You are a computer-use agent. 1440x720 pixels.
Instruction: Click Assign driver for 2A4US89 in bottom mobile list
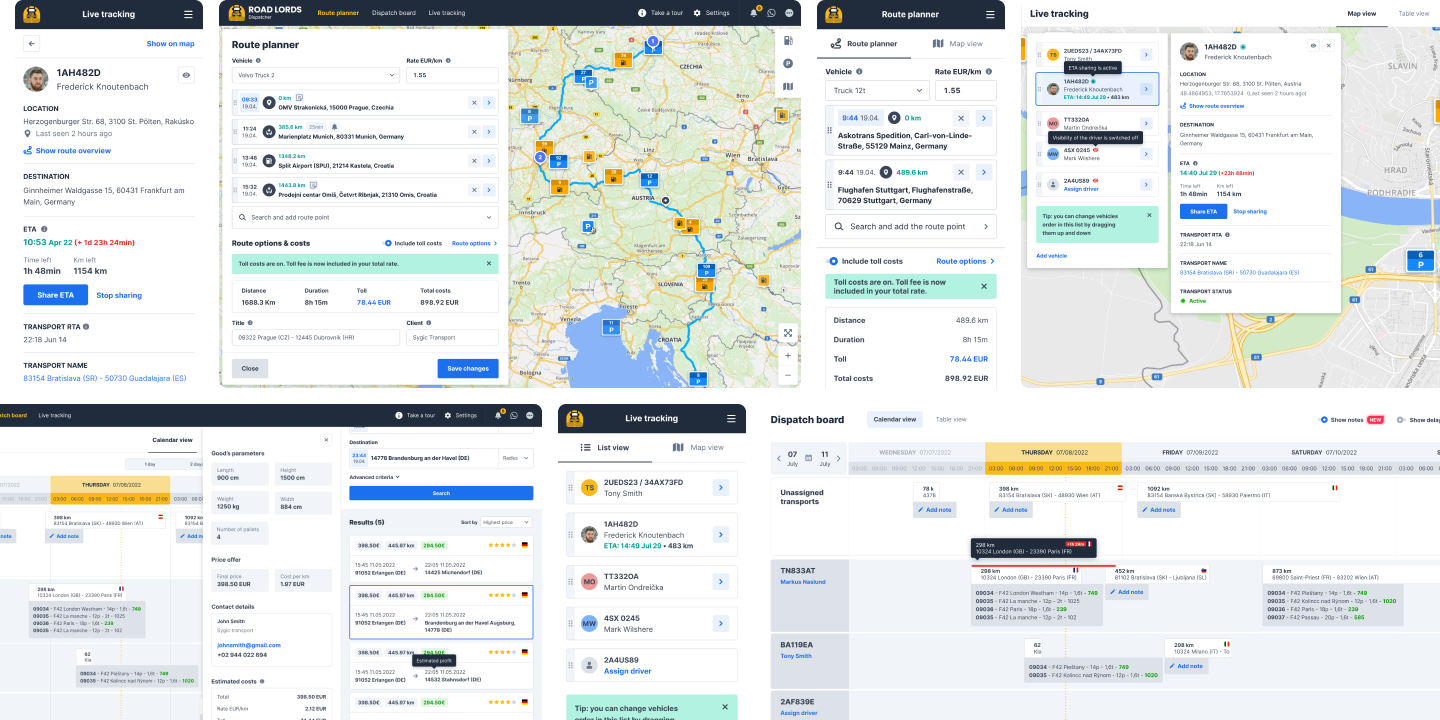tap(628, 671)
